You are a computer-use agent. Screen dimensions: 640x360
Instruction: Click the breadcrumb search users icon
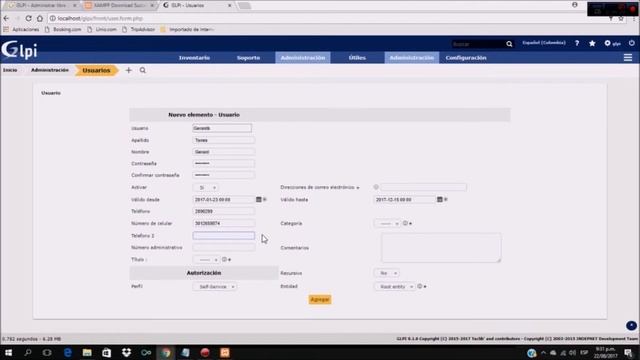pyautogui.click(x=142, y=70)
